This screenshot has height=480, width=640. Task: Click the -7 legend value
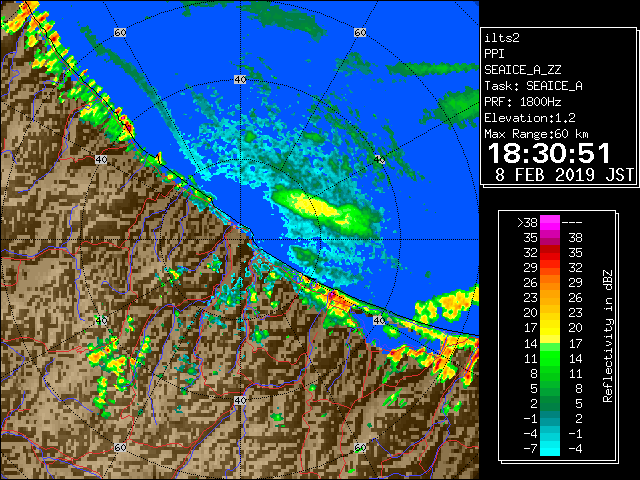(530, 449)
